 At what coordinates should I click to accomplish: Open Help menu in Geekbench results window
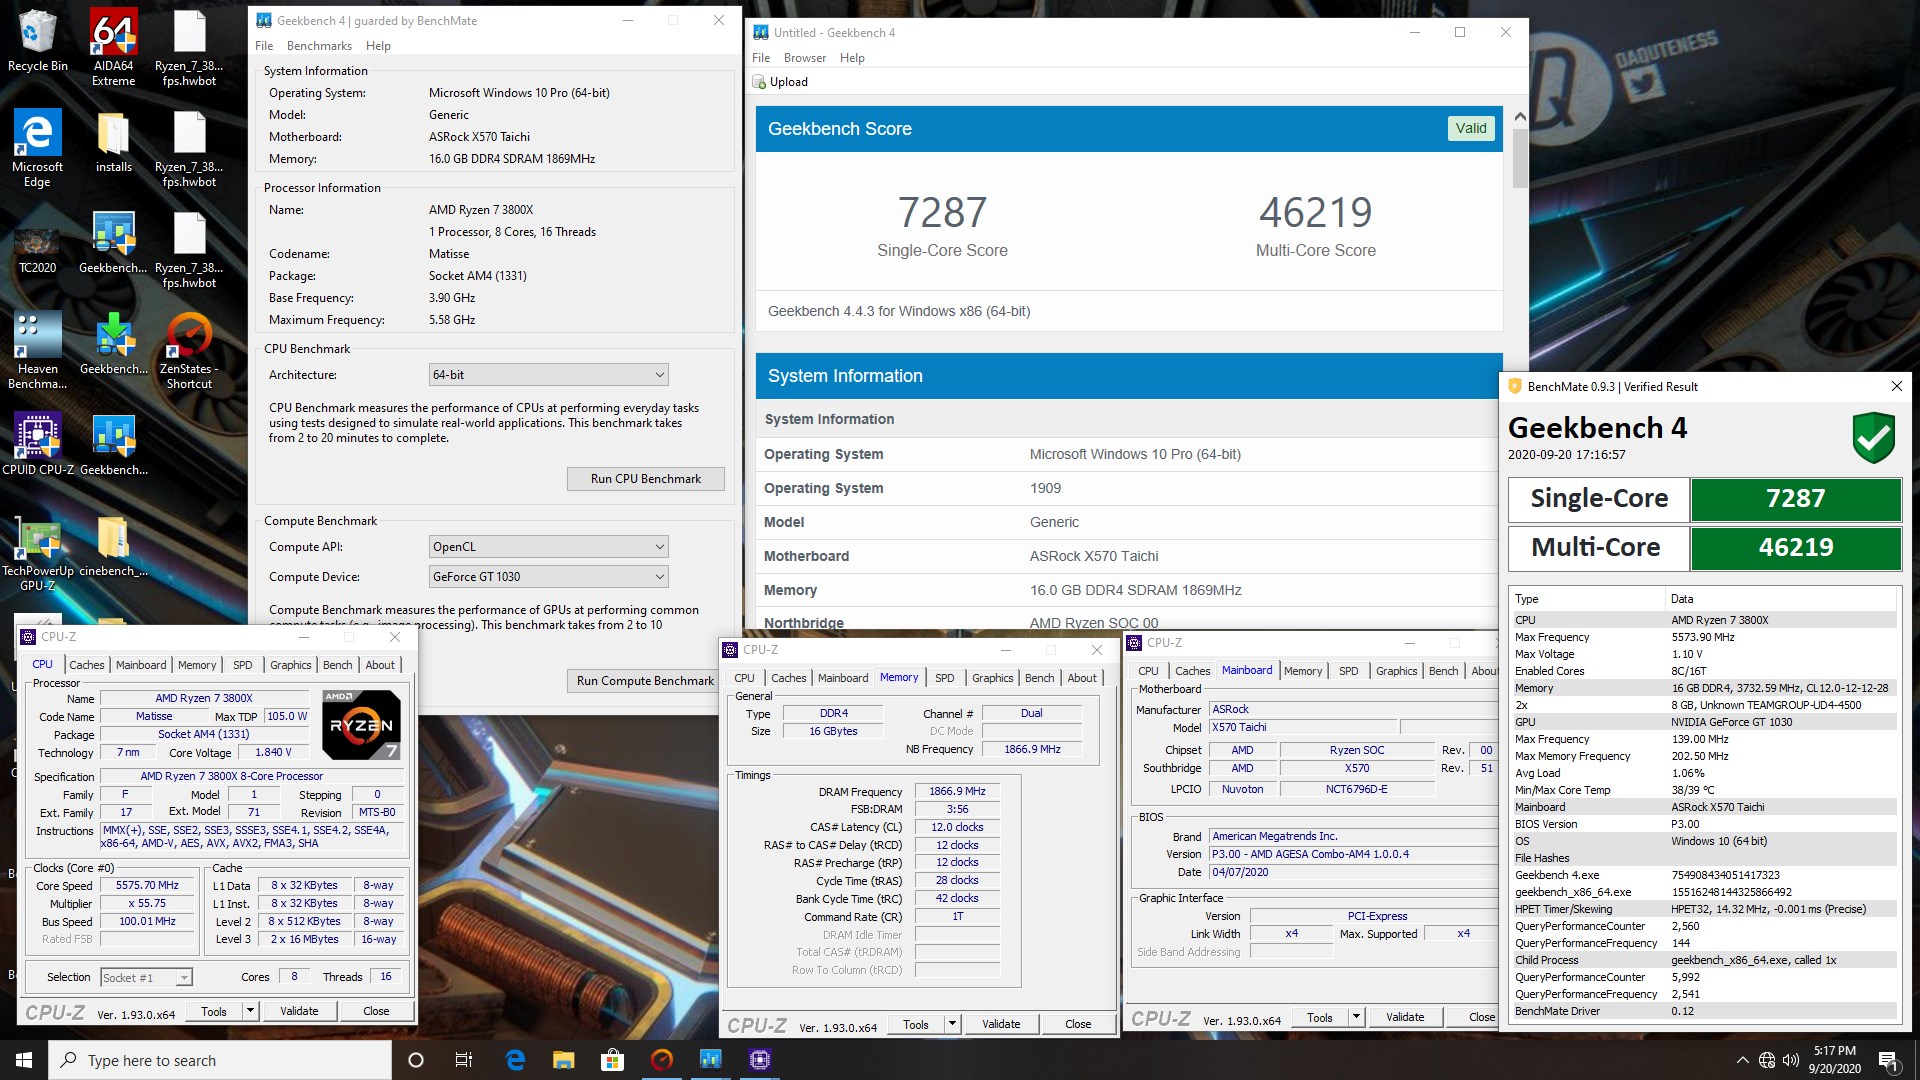(x=852, y=58)
